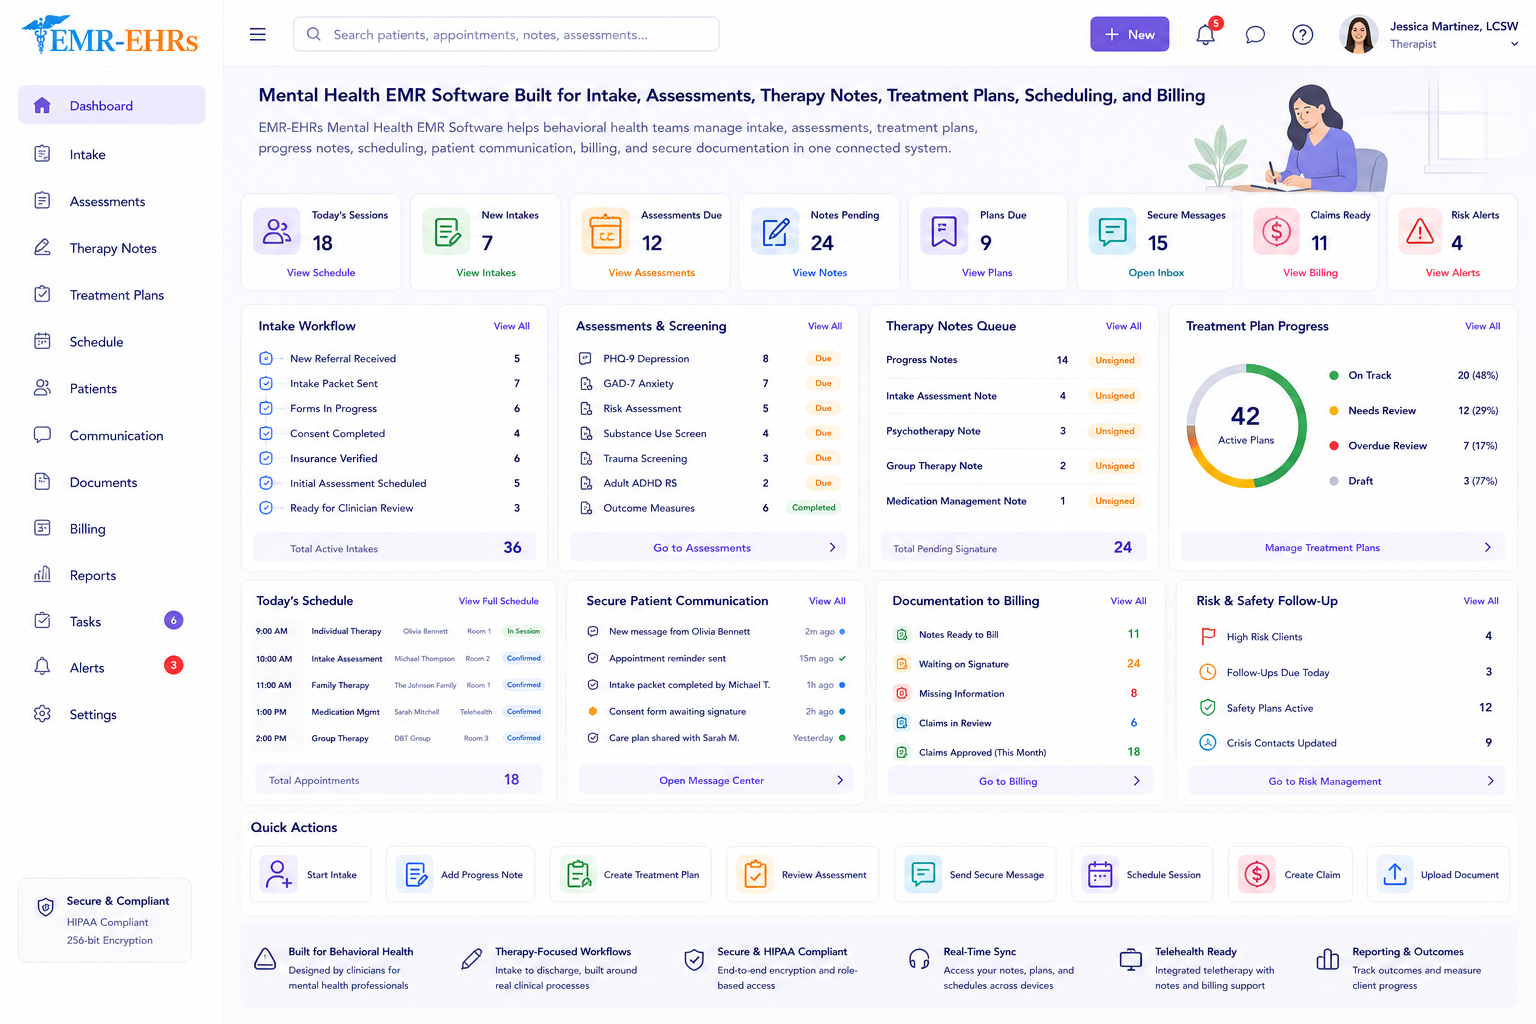Screen dimensions: 1536x1024
Task: Open Billing in the sidebar
Action: pos(112,529)
